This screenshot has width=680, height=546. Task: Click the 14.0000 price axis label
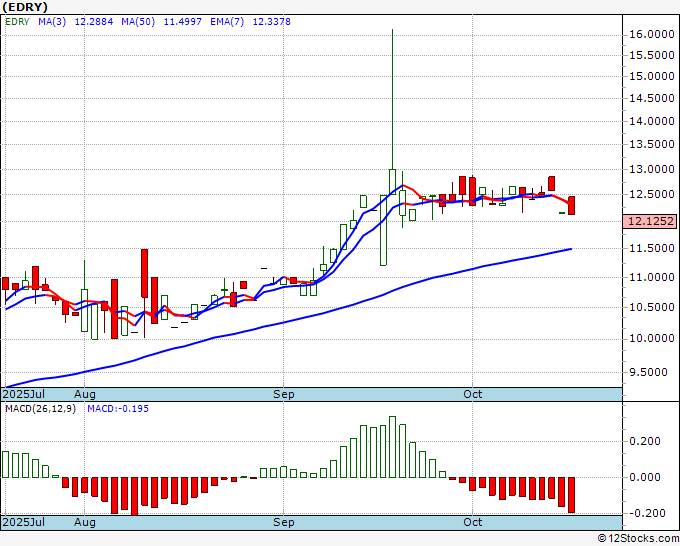[651, 121]
